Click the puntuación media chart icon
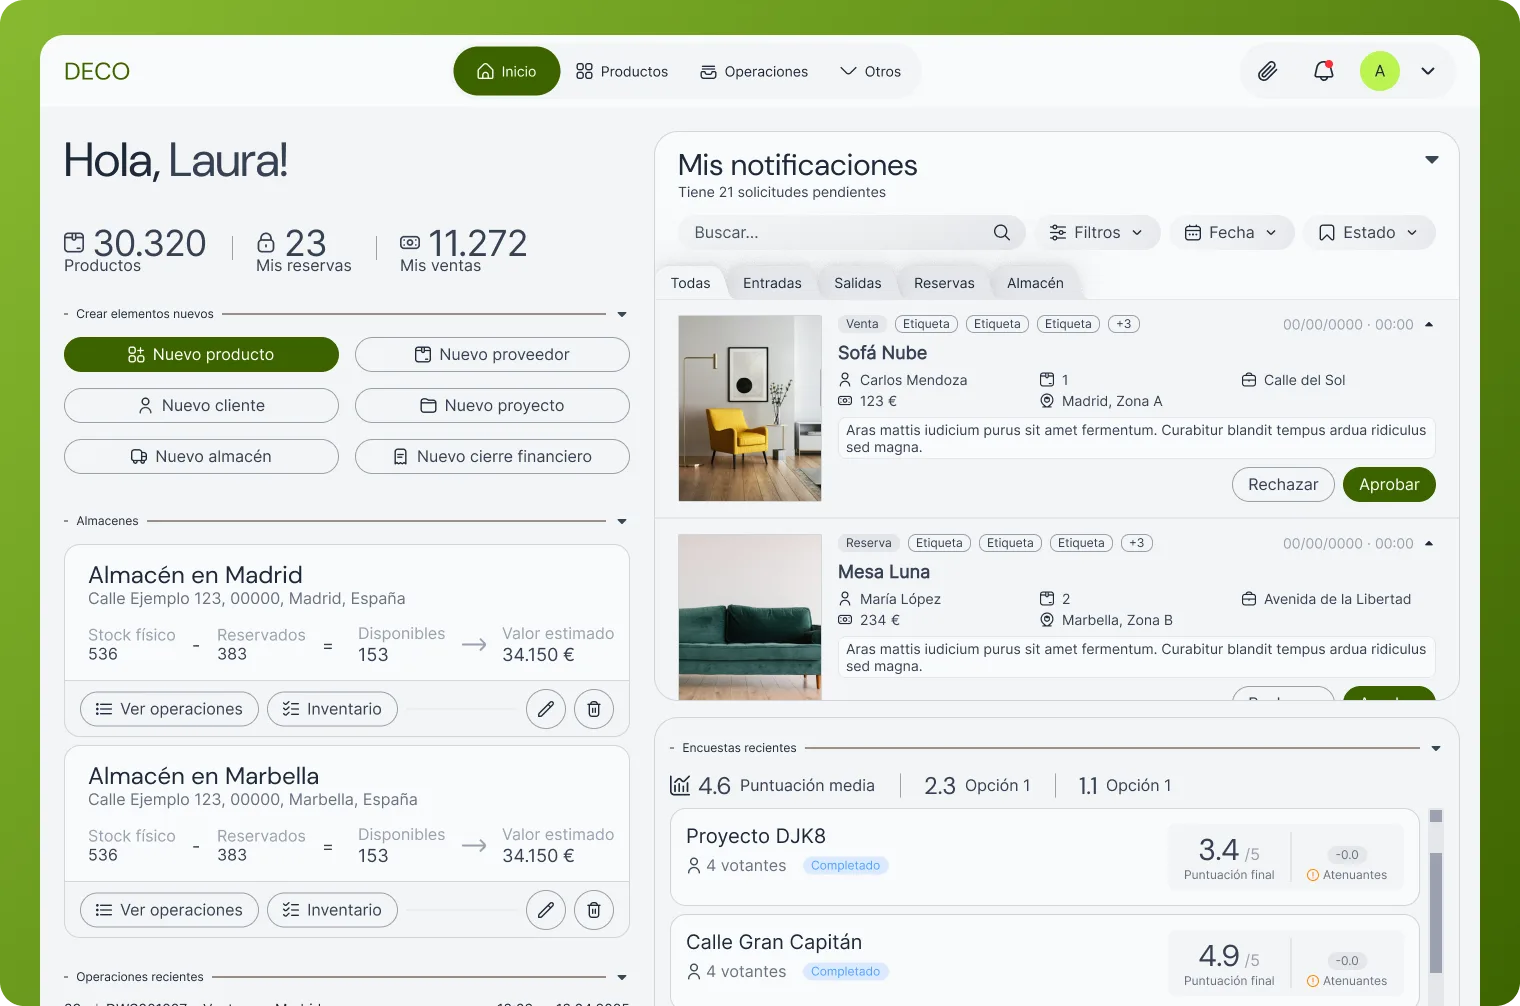The image size is (1520, 1006). click(x=680, y=785)
